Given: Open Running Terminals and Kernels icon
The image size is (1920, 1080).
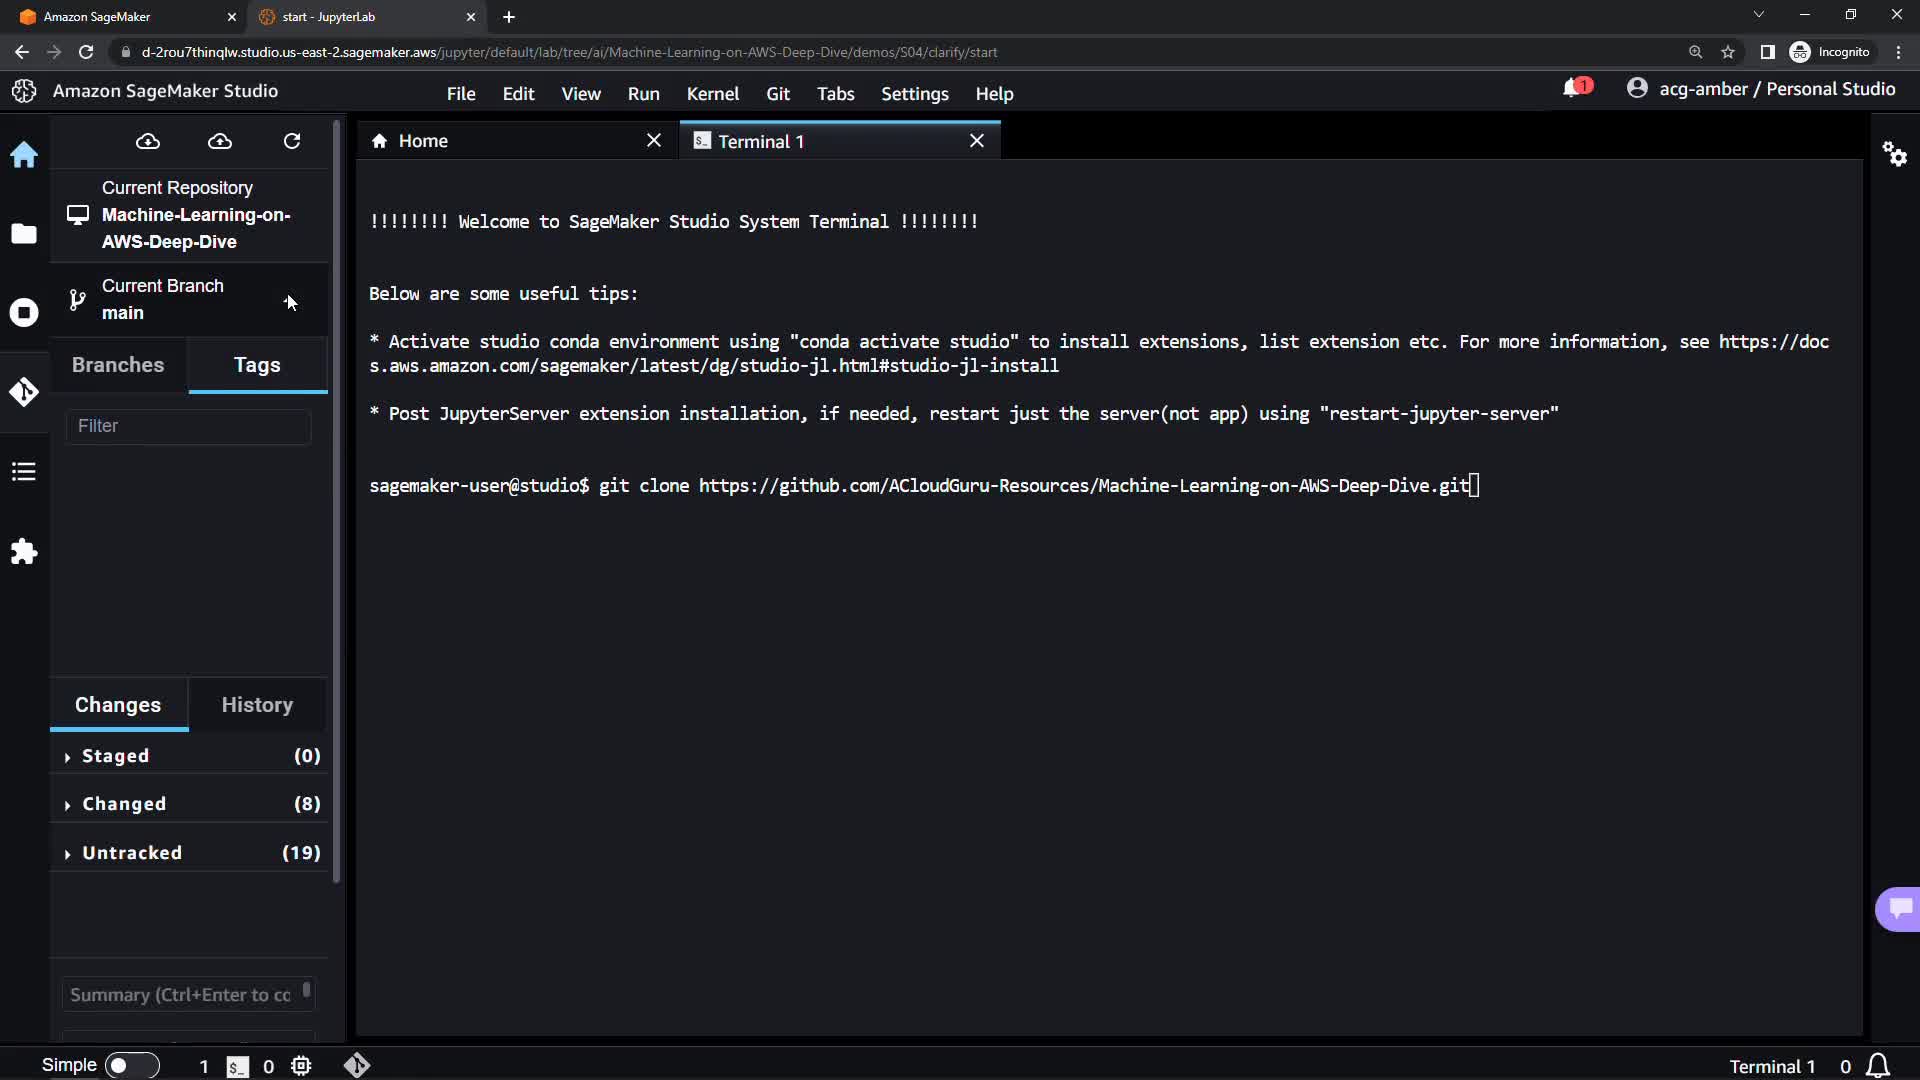Looking at the screenshot, I should 24,313.
